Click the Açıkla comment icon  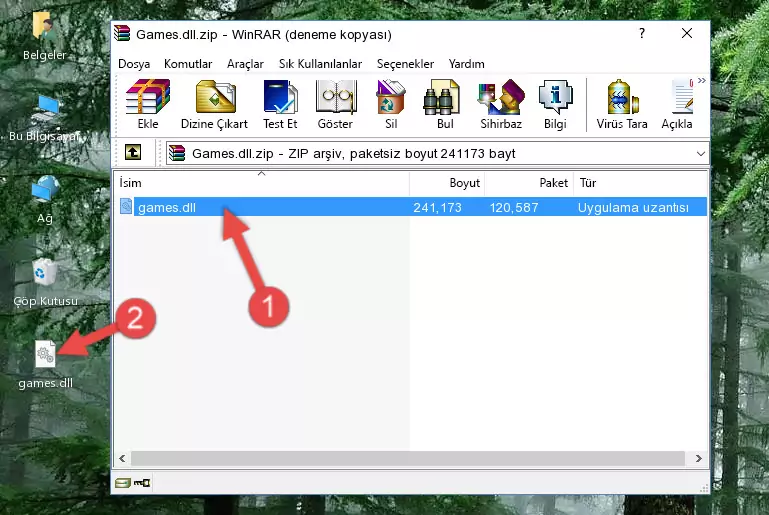tap(678, 104)
